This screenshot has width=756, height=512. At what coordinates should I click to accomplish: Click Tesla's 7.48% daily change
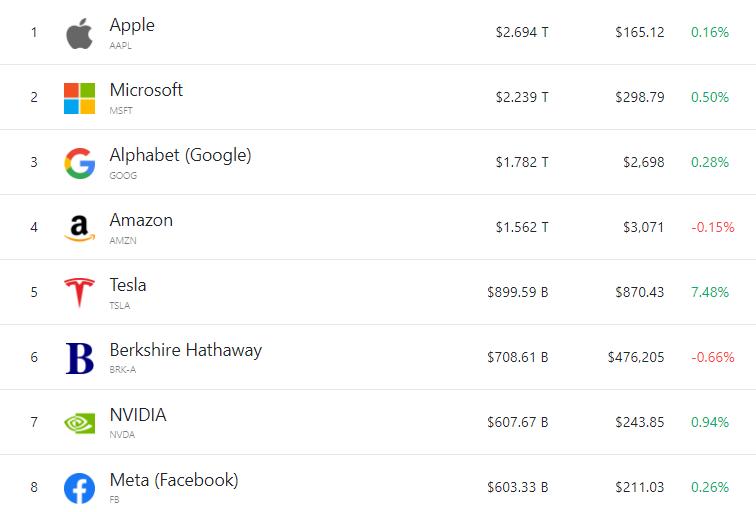pos(710,292)
